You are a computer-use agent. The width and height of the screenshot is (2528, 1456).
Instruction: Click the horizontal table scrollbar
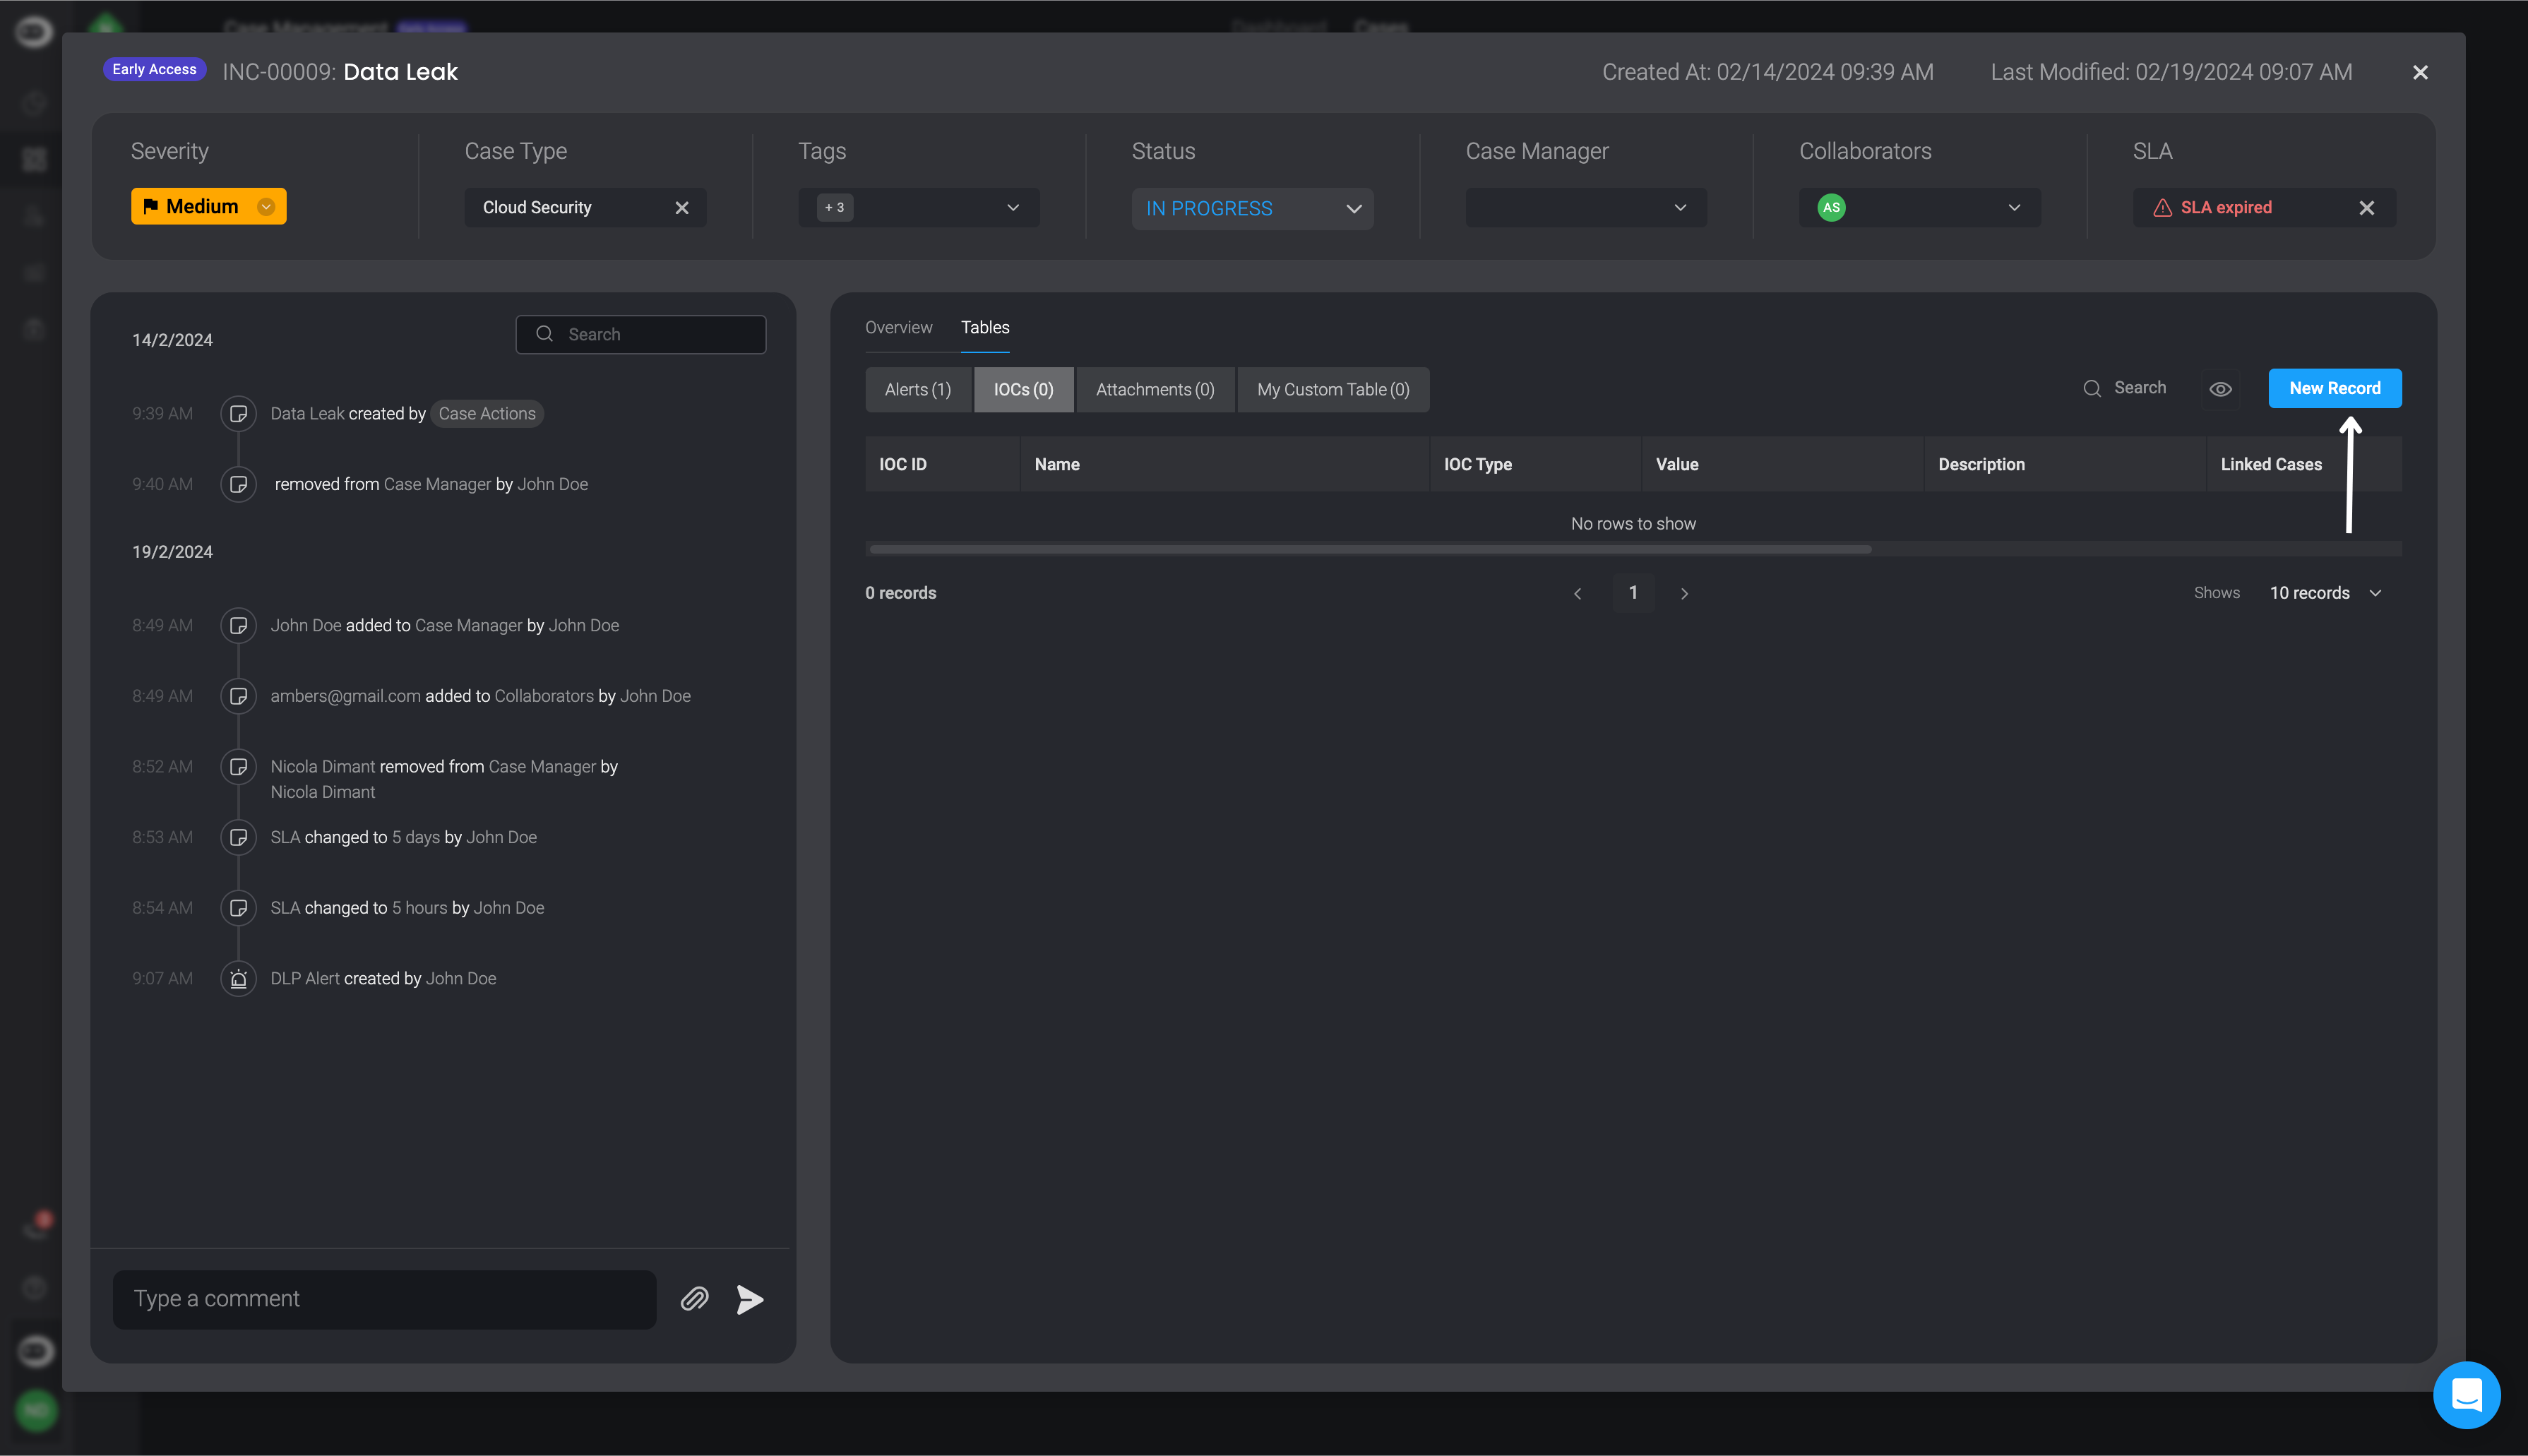1370,549
